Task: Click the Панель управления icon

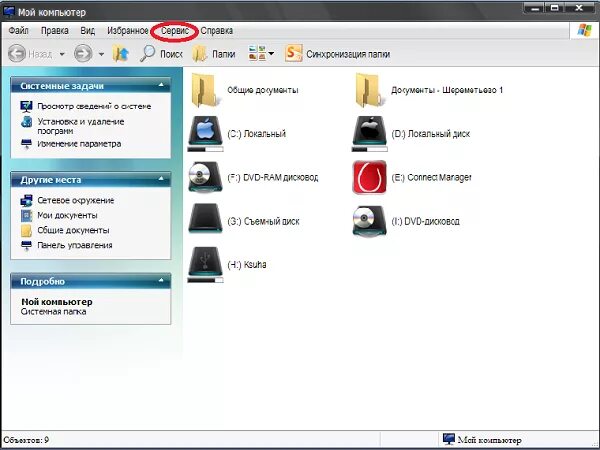Action: tap(26, 246)
